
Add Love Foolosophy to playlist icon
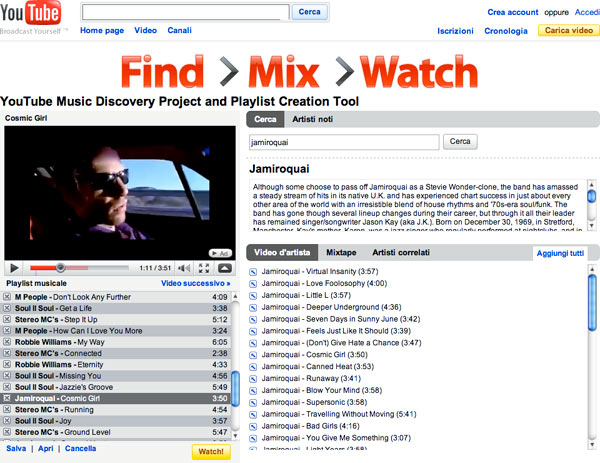click(253, 284)
